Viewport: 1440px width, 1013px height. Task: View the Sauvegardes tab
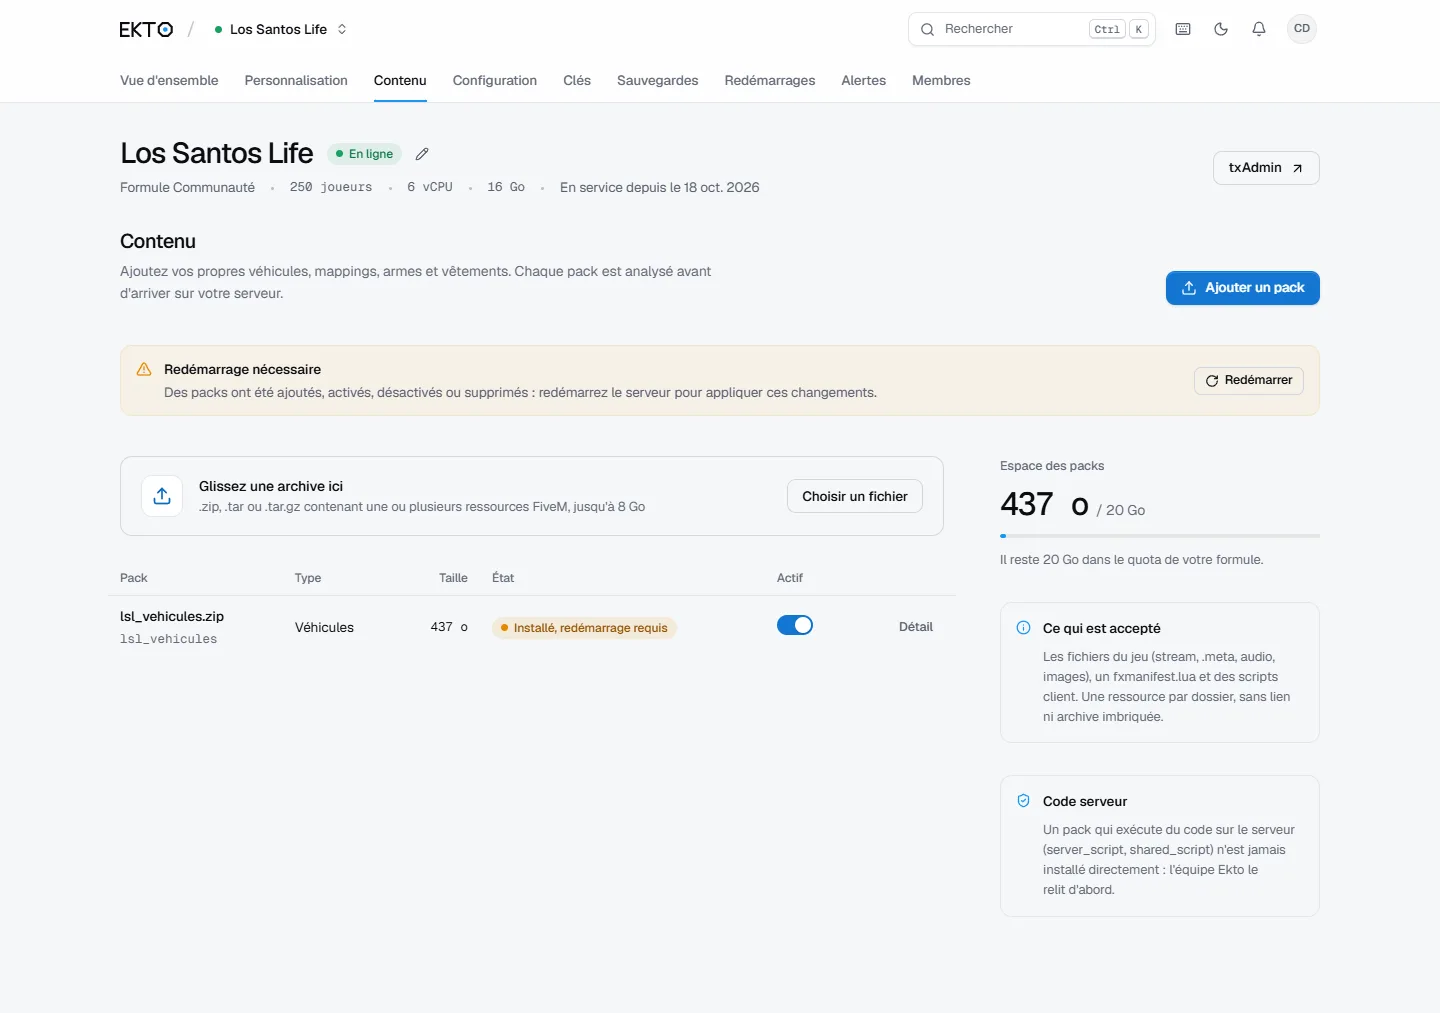tap(658, 81)
